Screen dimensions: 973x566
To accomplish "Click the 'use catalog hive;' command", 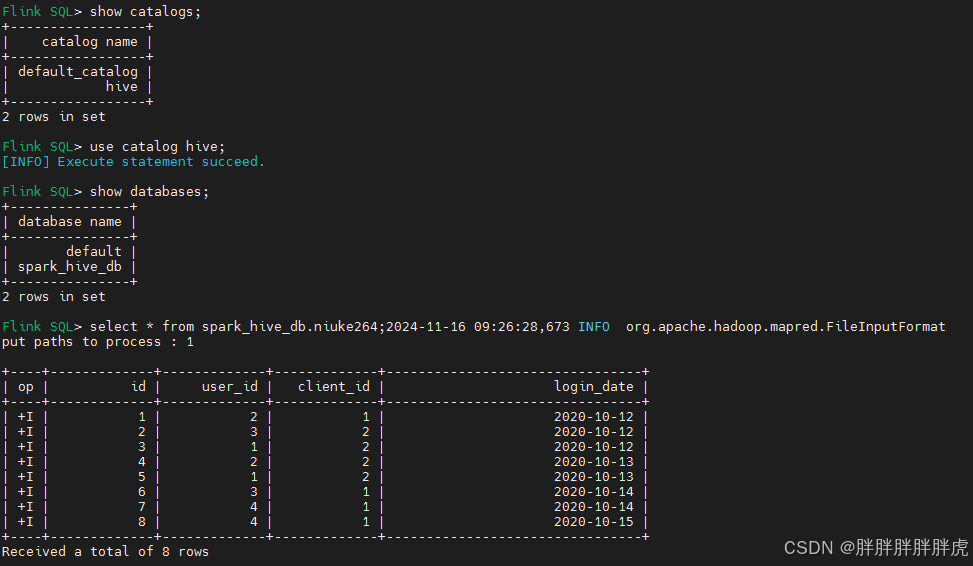I will 158,146.
